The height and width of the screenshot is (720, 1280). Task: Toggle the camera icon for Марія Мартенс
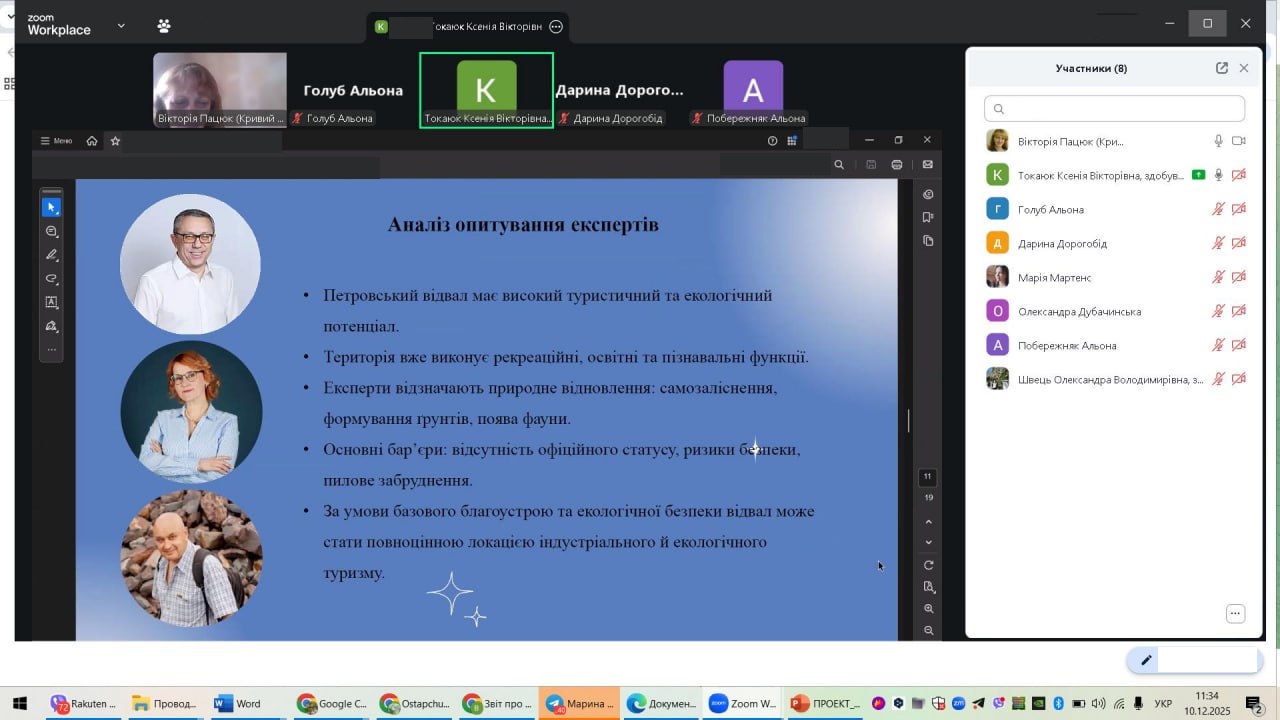[x=1239, y=278]
